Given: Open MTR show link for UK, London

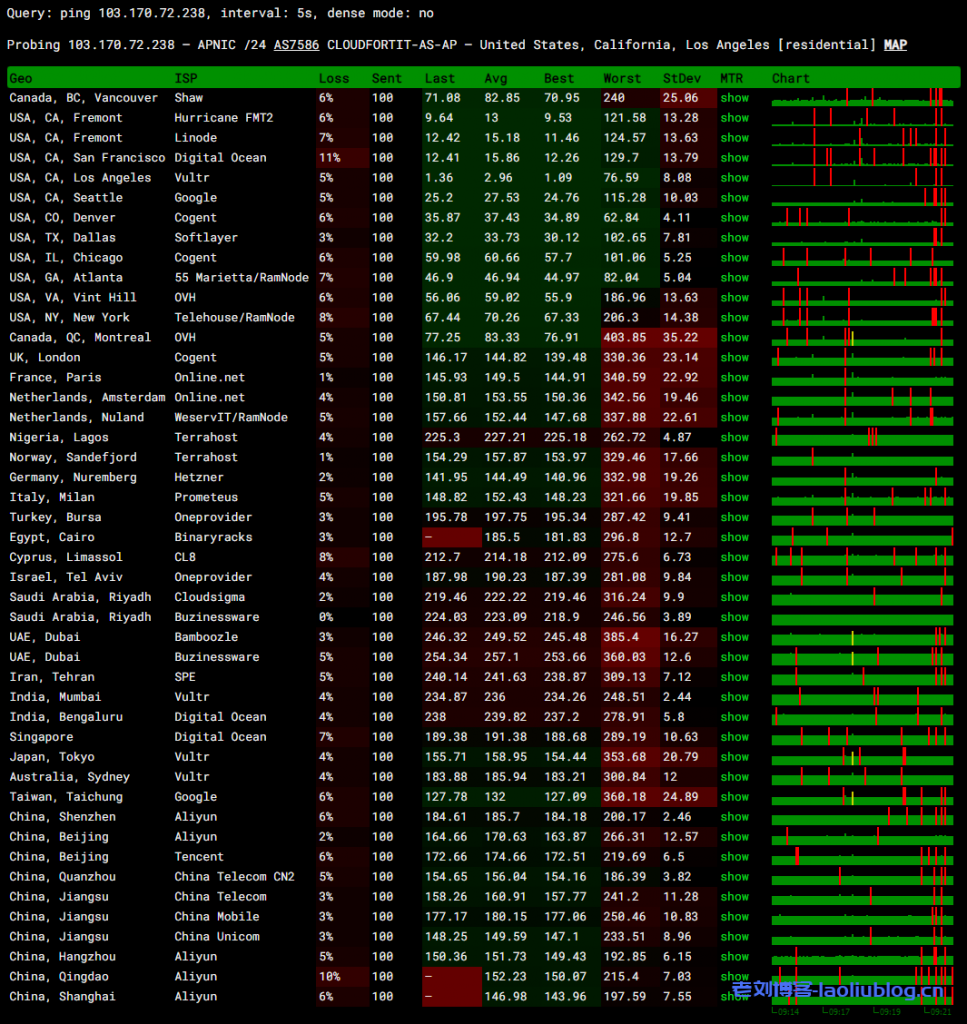Looking at the screenshot, I should click(x=734, y=357).
